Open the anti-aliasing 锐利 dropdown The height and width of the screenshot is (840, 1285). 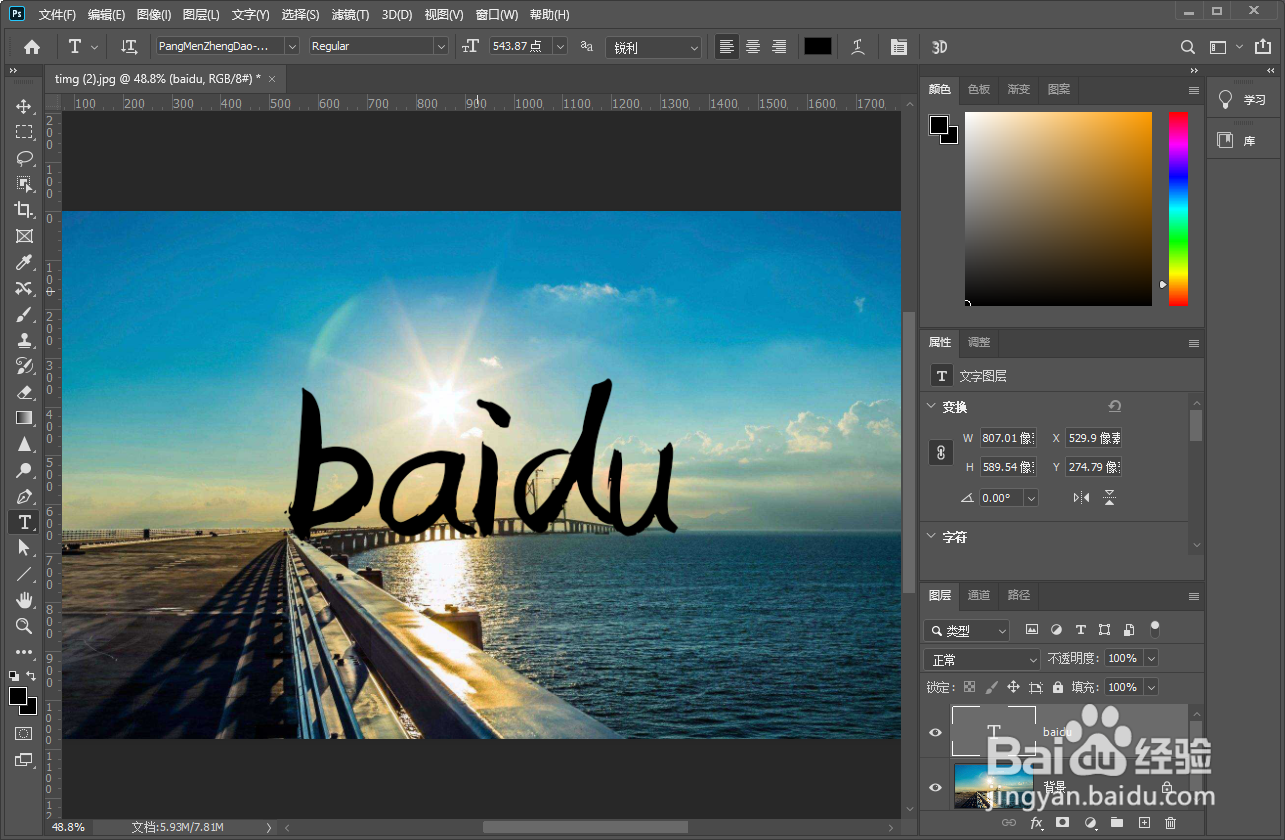[653, 47]
